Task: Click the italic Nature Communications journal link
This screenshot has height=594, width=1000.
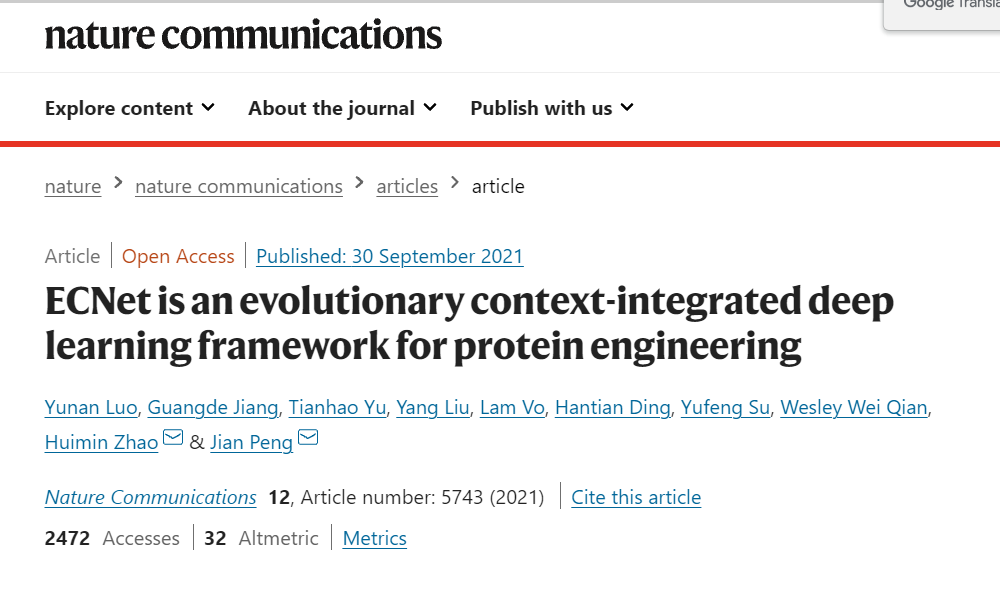Action: tap(151, 497)
